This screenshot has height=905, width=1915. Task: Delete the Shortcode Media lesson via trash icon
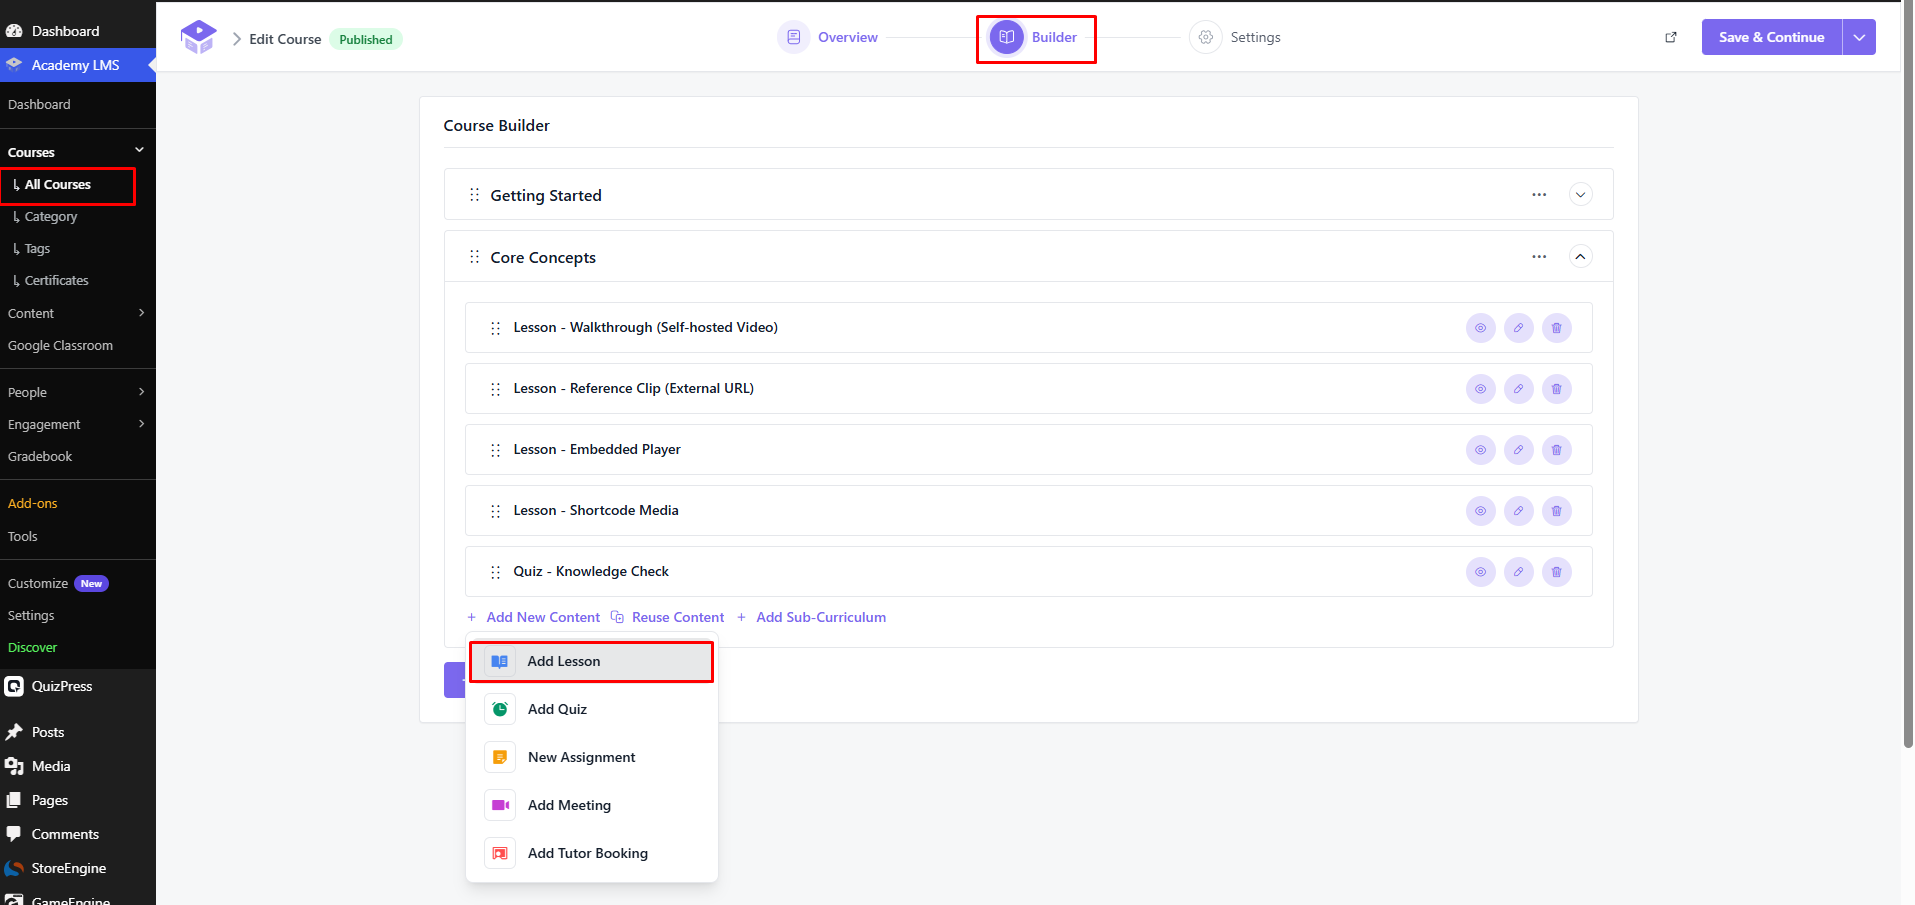tap(1556, 511)
